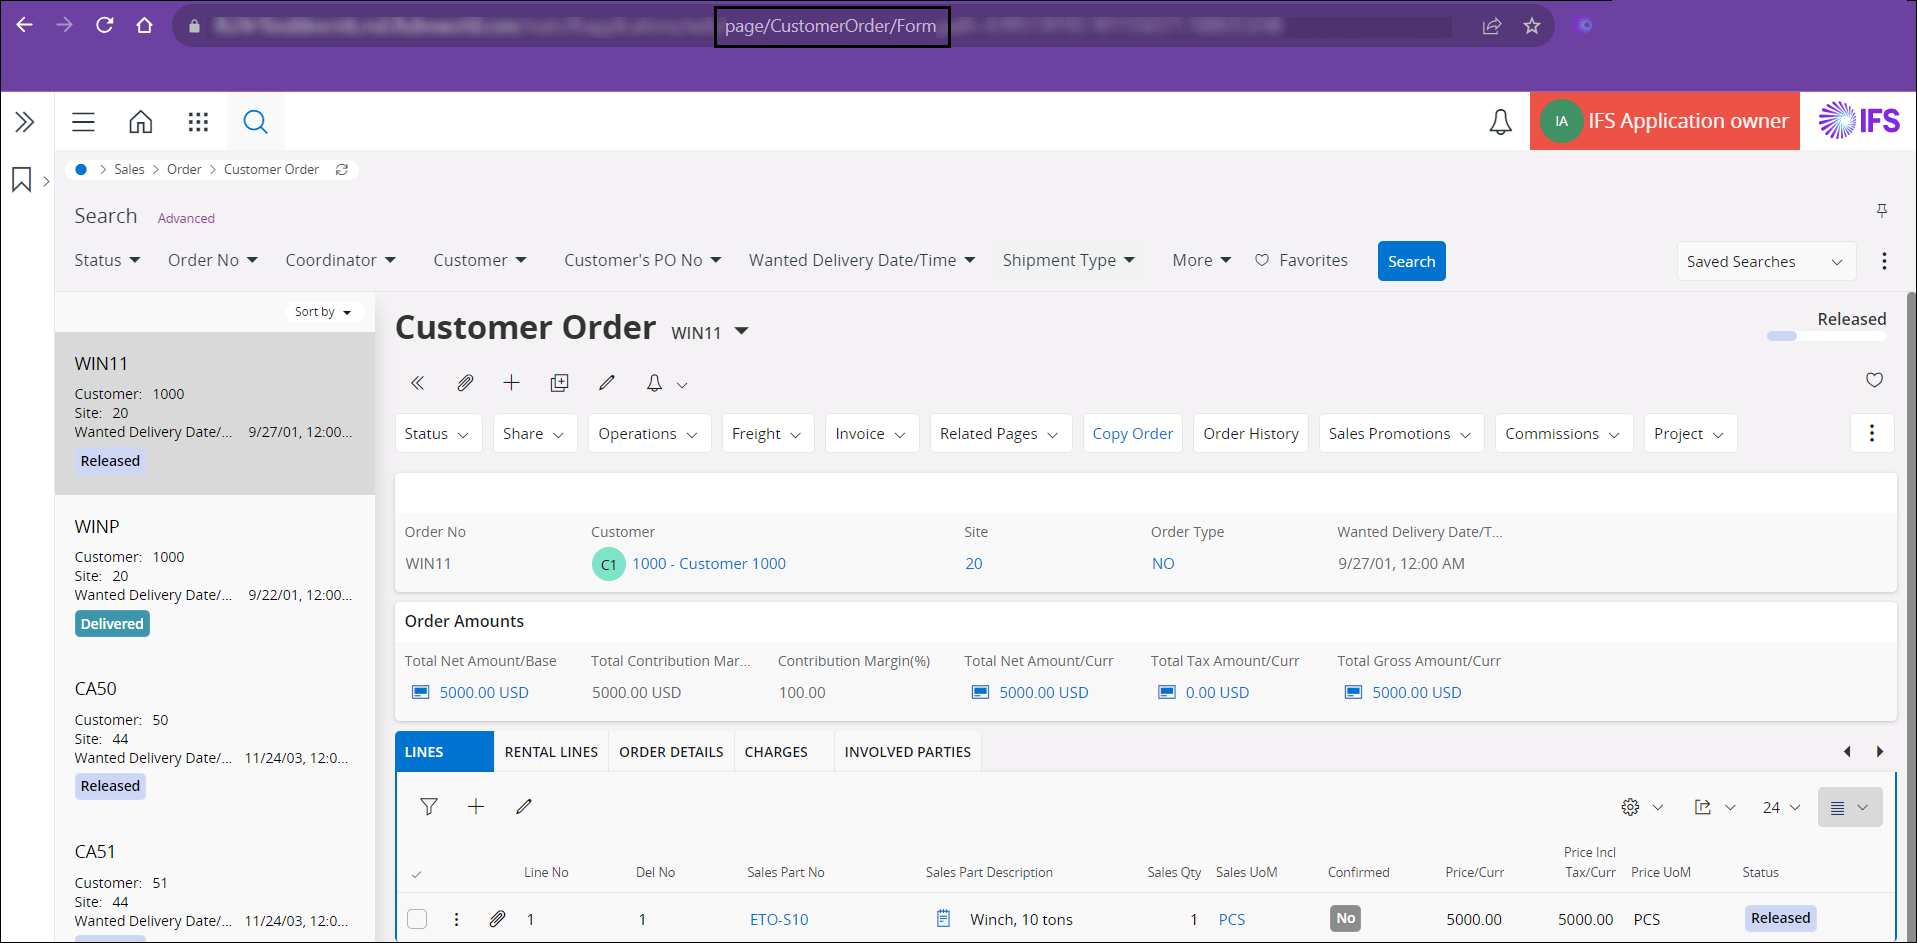Click the pencil edit icon for Customer Order
The width and height of the screenshot is (1917, 943).
point(606,383)
